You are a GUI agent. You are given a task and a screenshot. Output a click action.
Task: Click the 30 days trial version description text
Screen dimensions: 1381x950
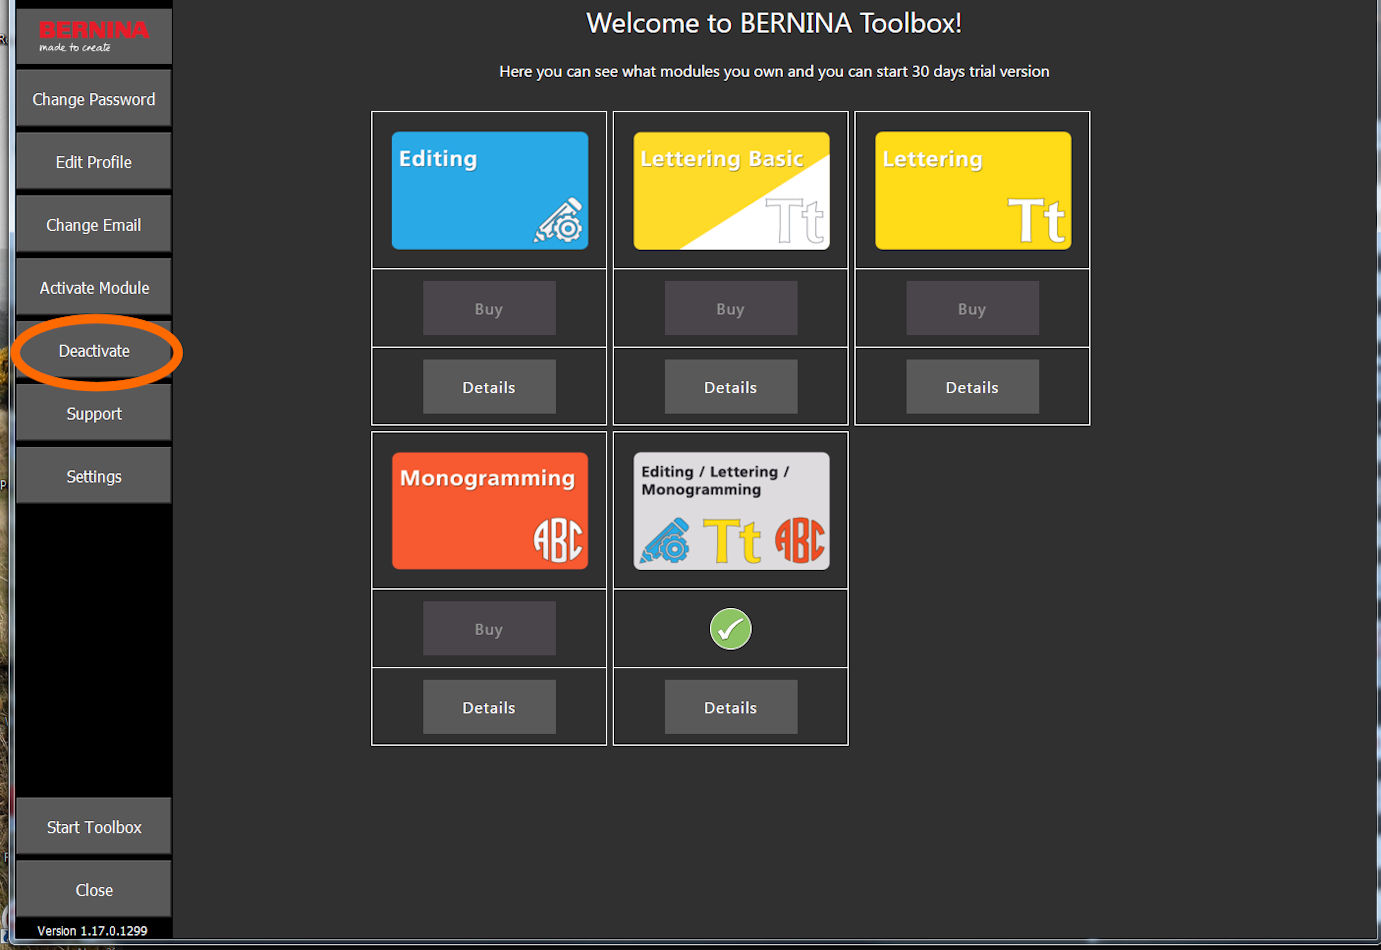(x=774, y=71)
